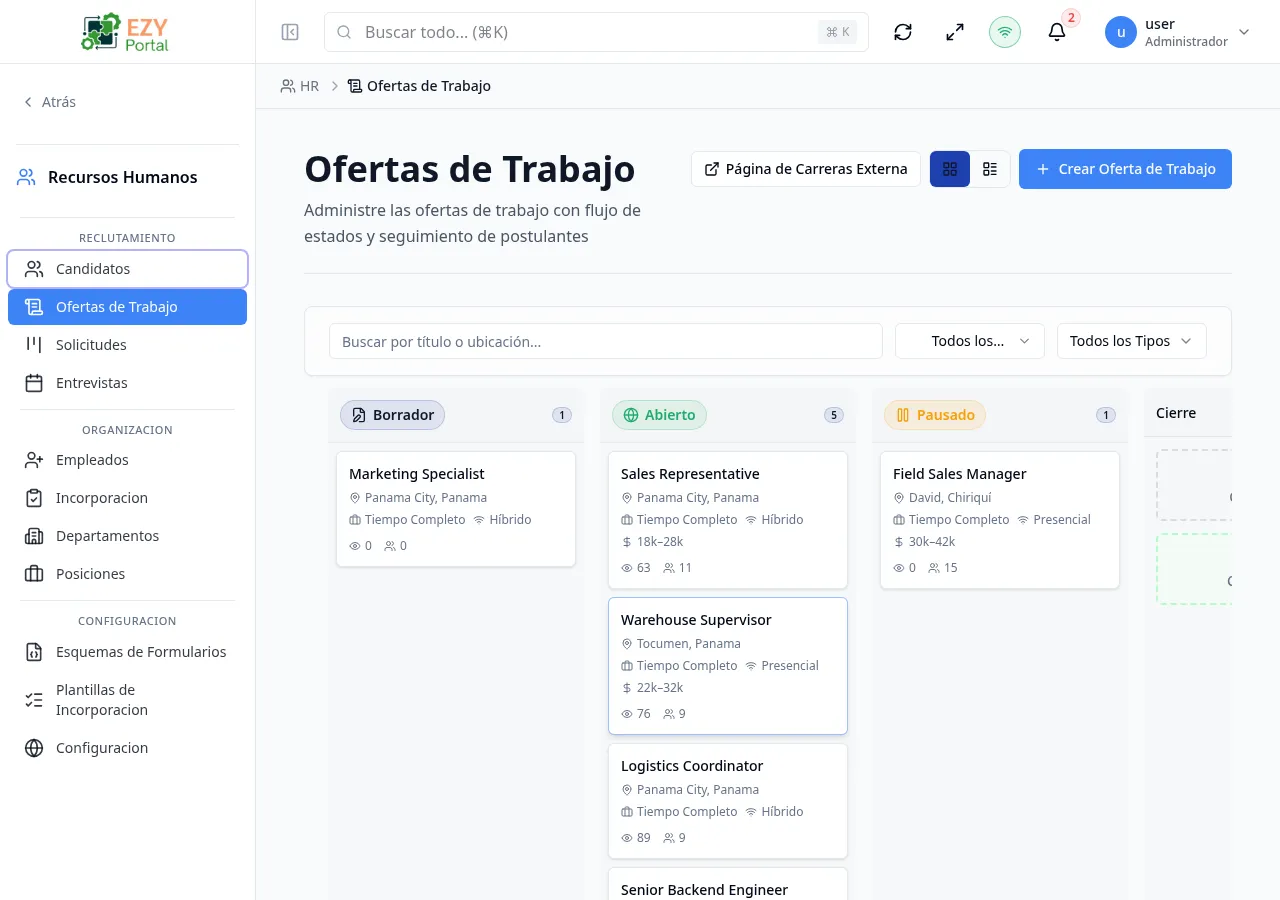Click Ofertas de Trabajo breadcrumb

(x=419, y=86)
